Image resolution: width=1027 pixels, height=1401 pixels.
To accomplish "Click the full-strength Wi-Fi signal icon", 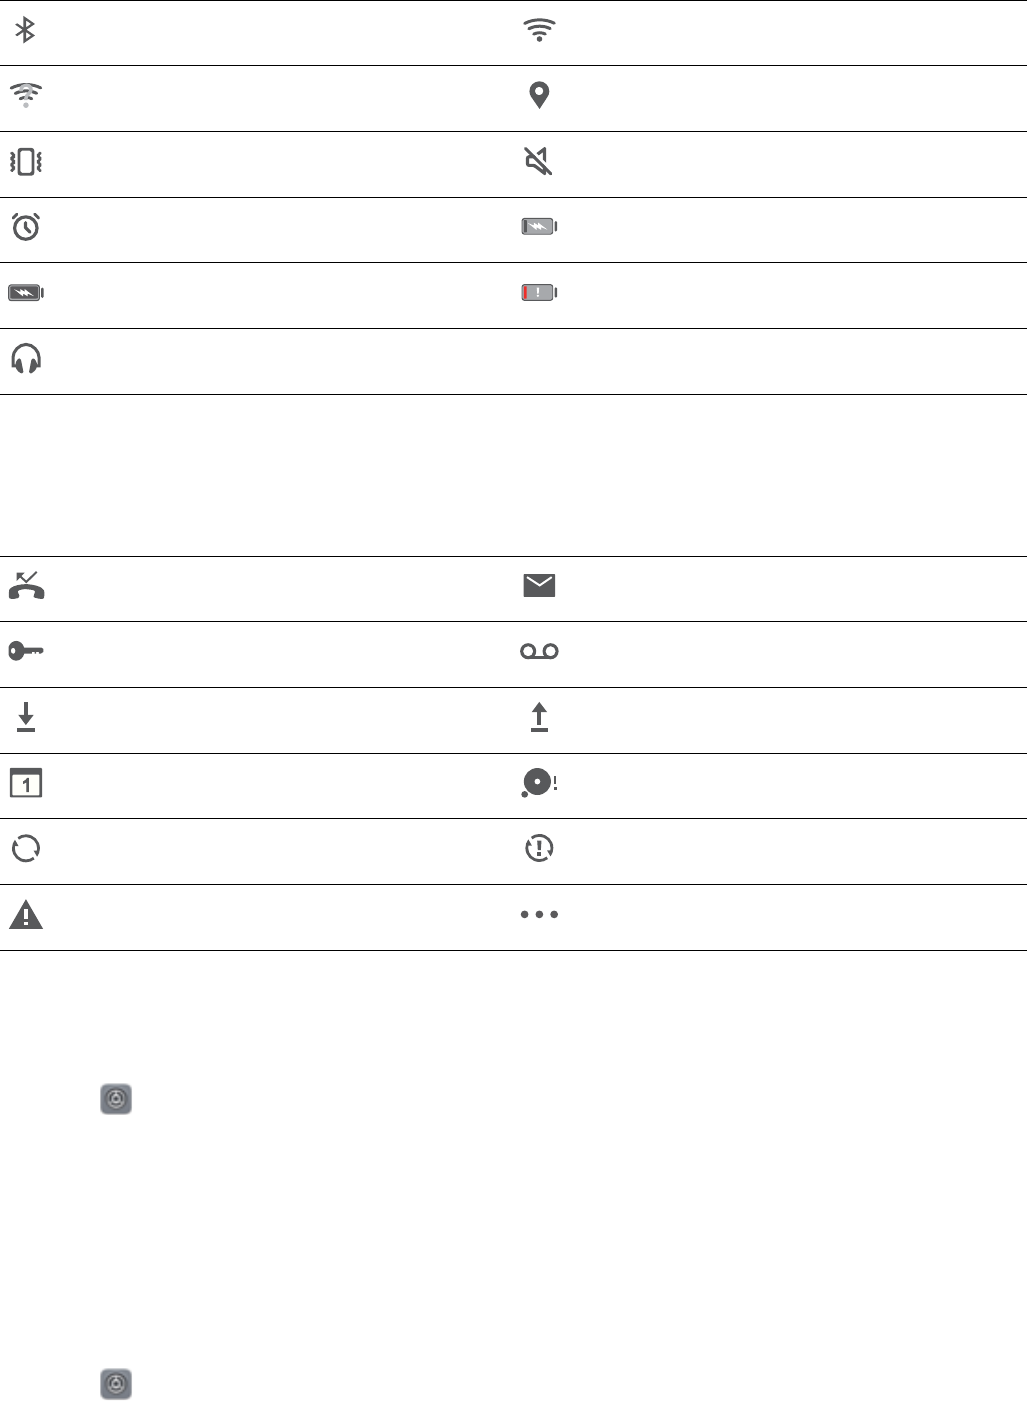I will (x=539, y=31).
